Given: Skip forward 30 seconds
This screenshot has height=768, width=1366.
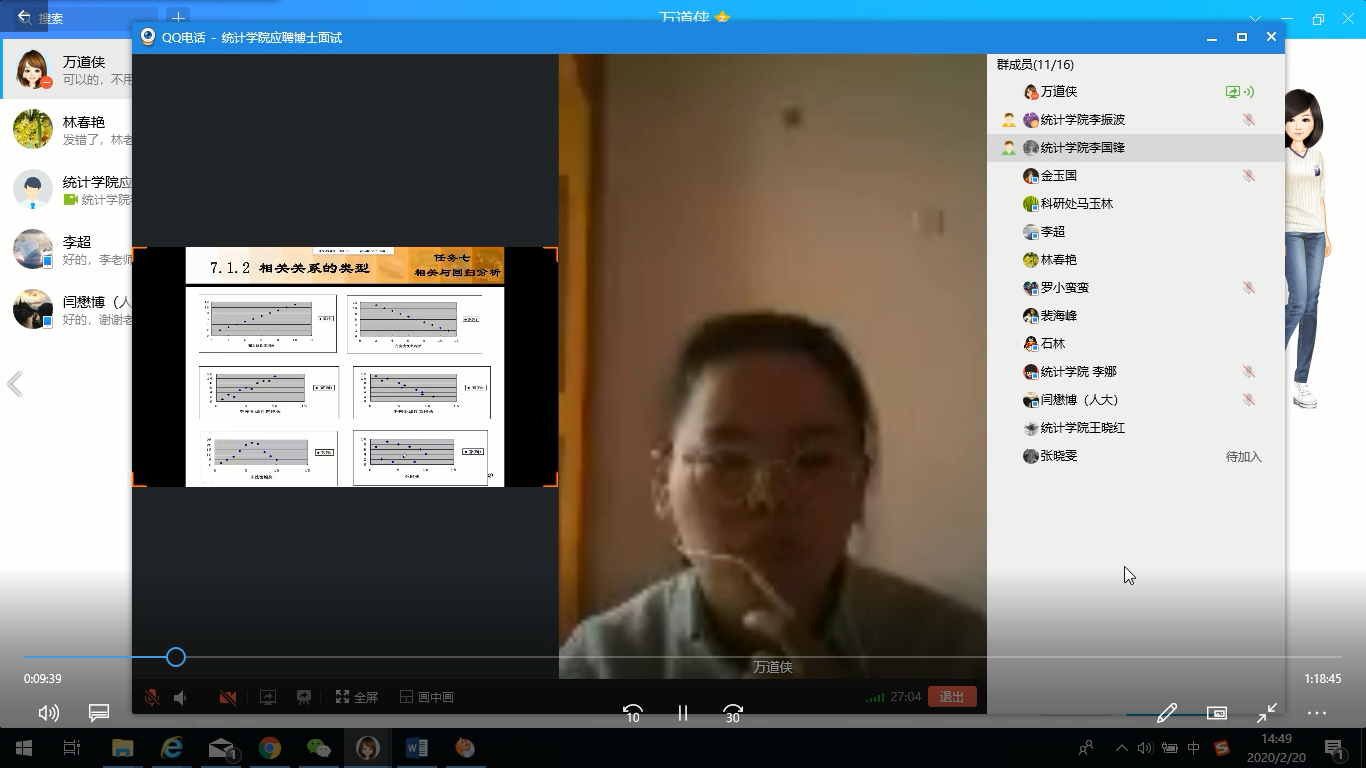Looking at the screenshot, I should click(733, 713).
